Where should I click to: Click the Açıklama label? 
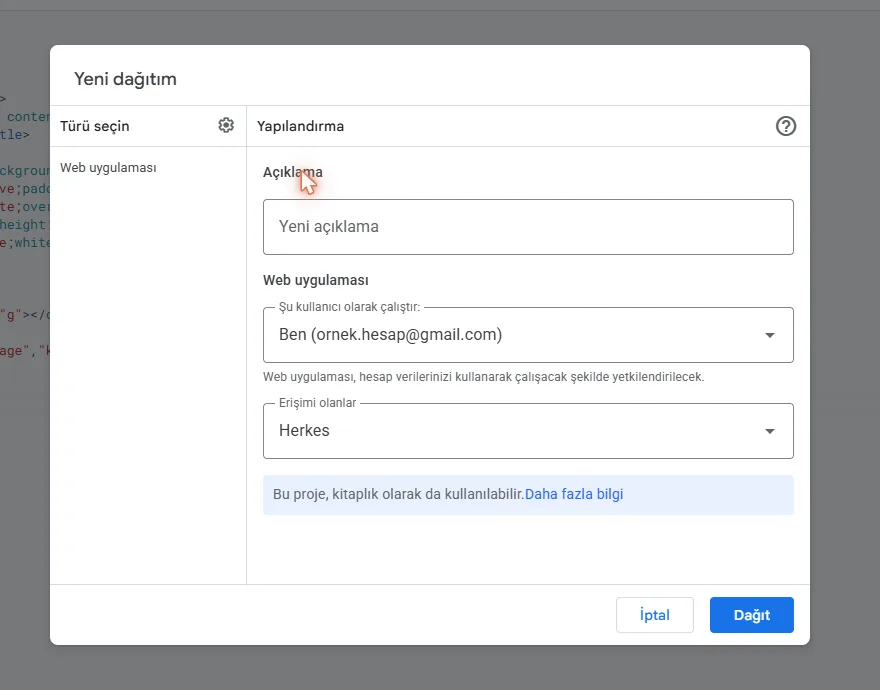pyautogui.click(x=293, y=172)
